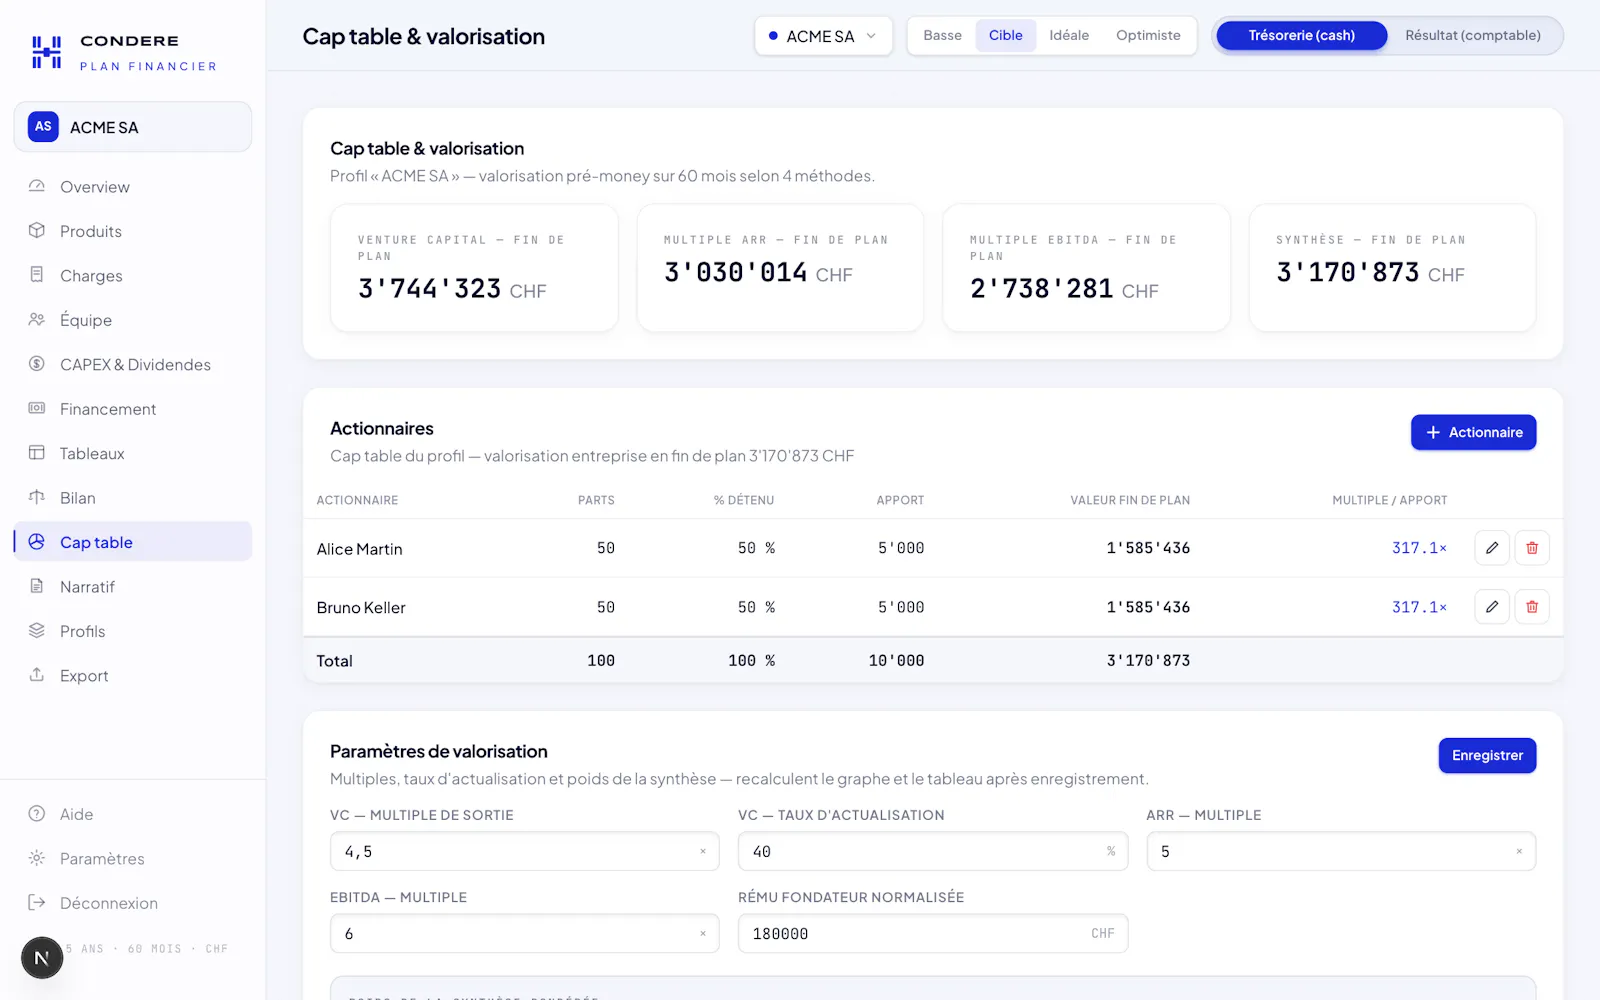1600x1000 pixels.
Task: Click the Bilan balance scale icon
Action: [37, 497]
